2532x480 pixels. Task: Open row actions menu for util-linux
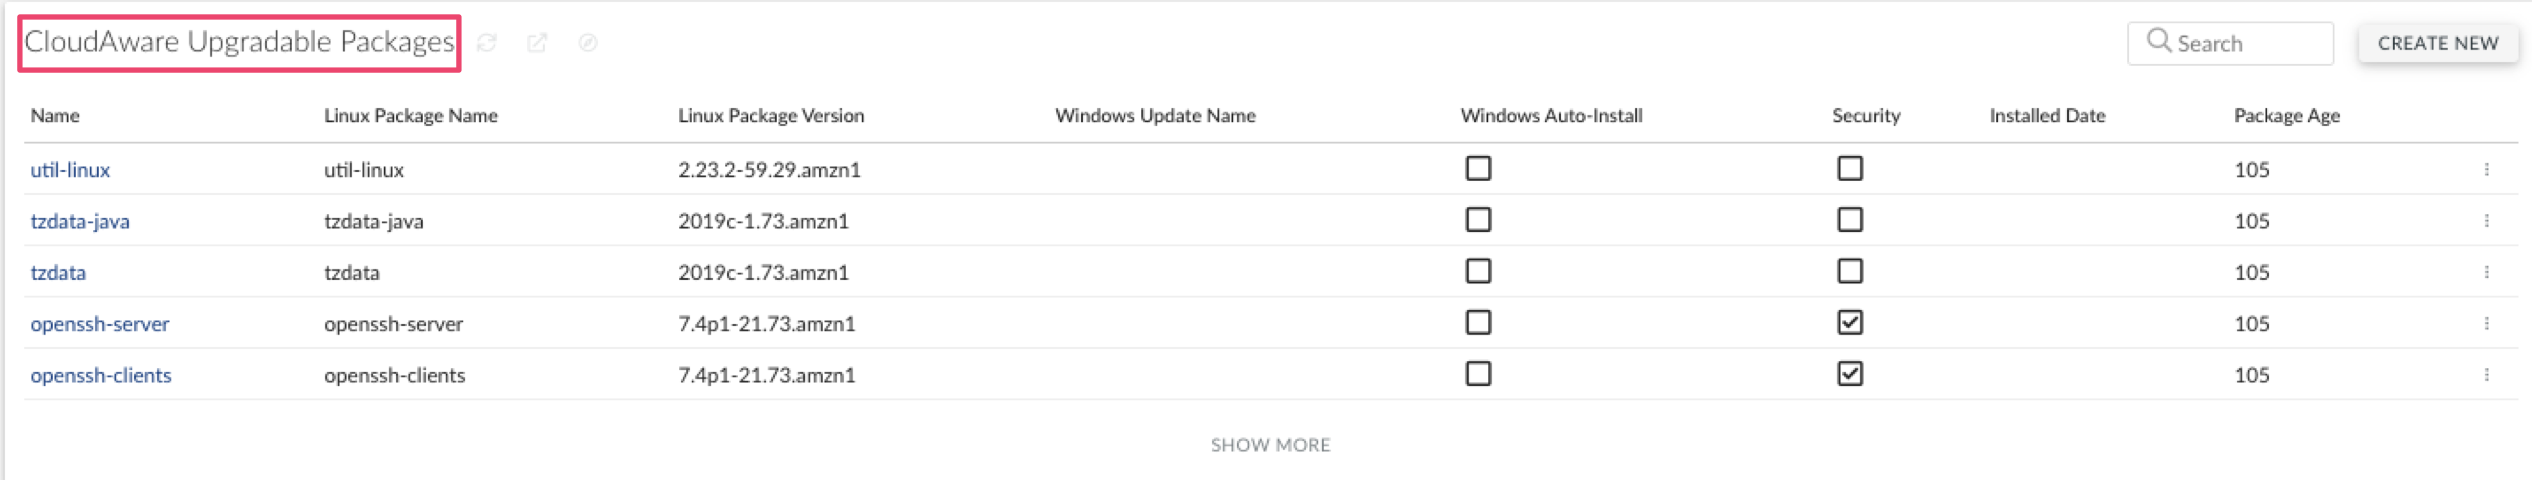click(x=2486, y=170)
